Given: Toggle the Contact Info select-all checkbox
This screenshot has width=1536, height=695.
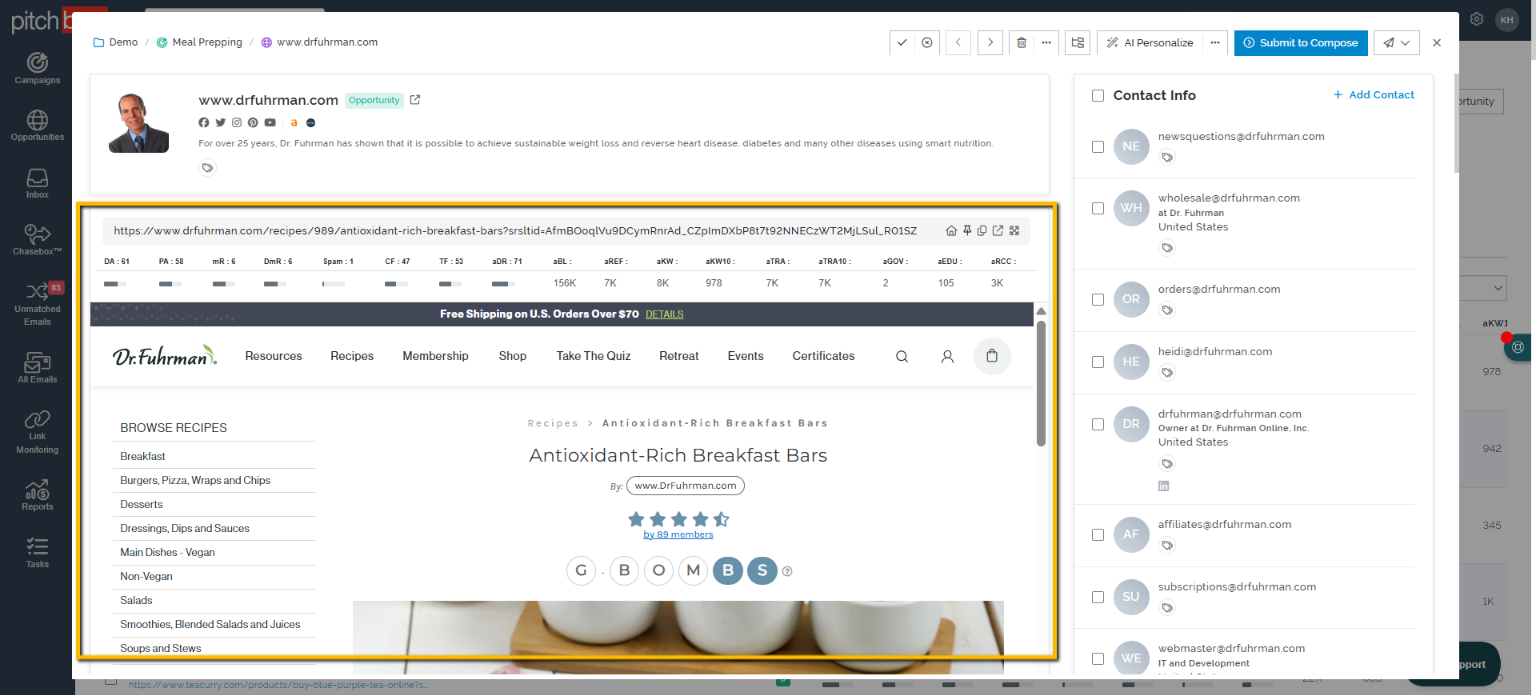Looking at the screenshot, I should [1098, 96].
